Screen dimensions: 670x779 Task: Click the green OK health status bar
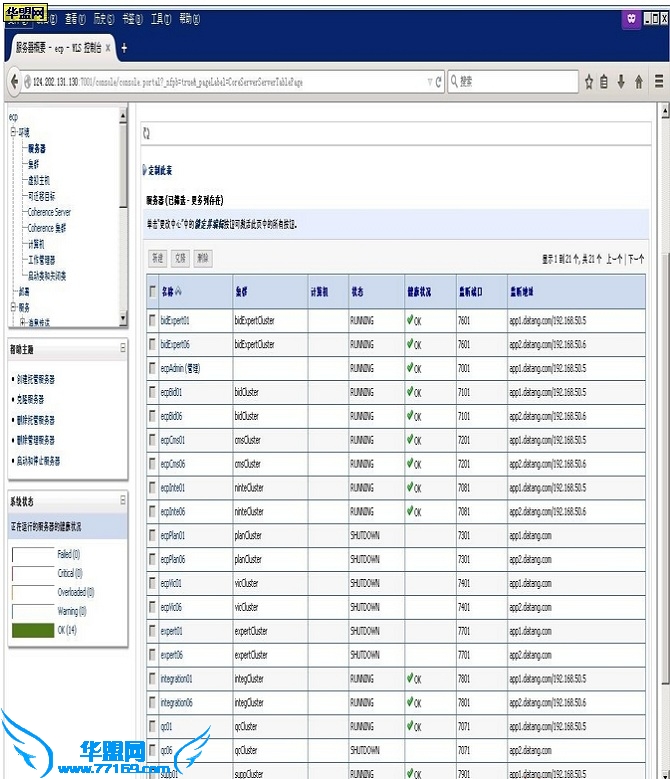coord(32,630)
